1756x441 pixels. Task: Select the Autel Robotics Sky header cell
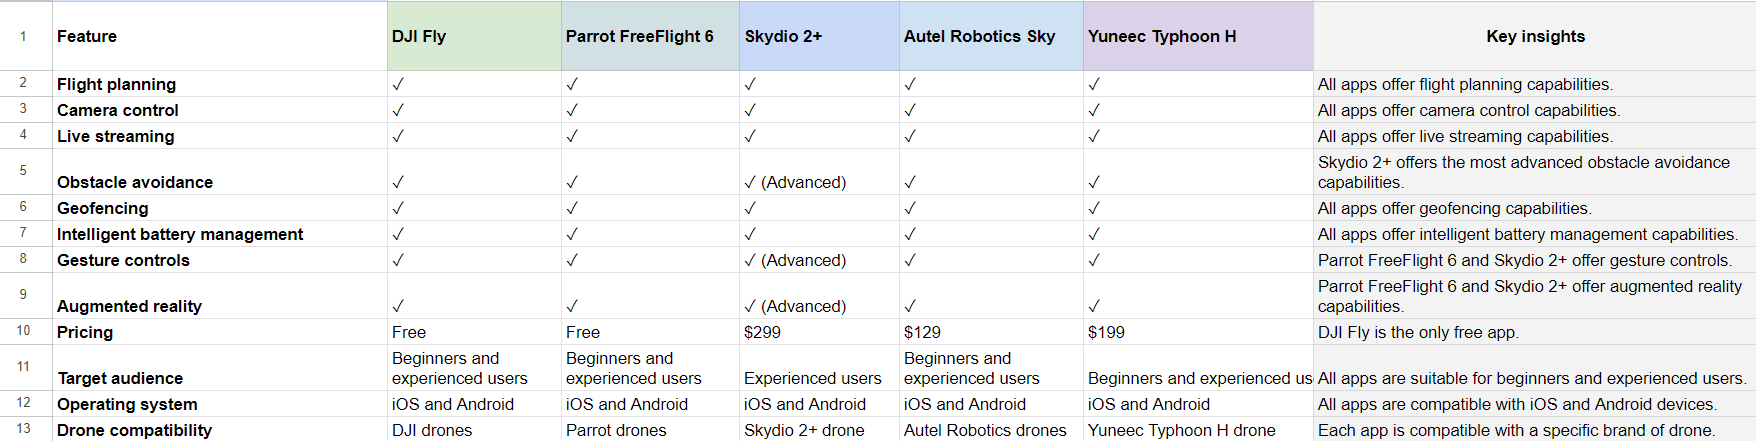991,36
